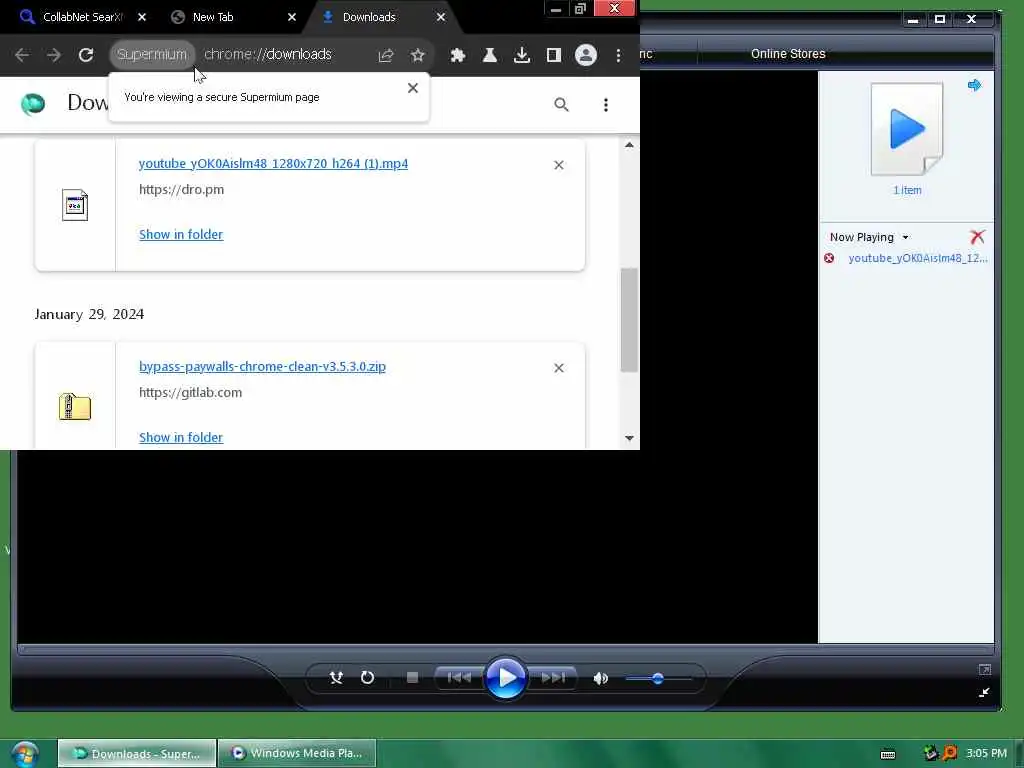Show the bypass-paywalls zip in folder
1024x768 pixels.
(181, 438)
